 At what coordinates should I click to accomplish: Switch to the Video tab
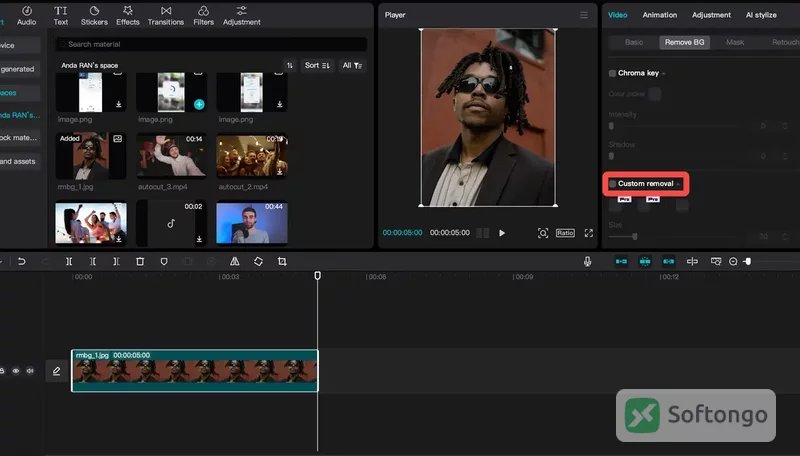click(x=617, y=15)
